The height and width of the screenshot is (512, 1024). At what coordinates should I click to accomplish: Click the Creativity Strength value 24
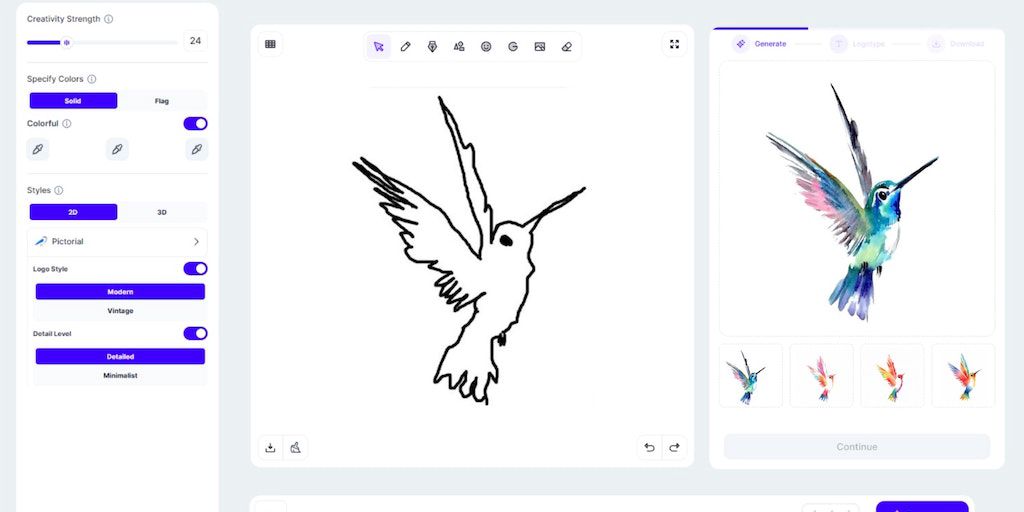coord(195,40)
